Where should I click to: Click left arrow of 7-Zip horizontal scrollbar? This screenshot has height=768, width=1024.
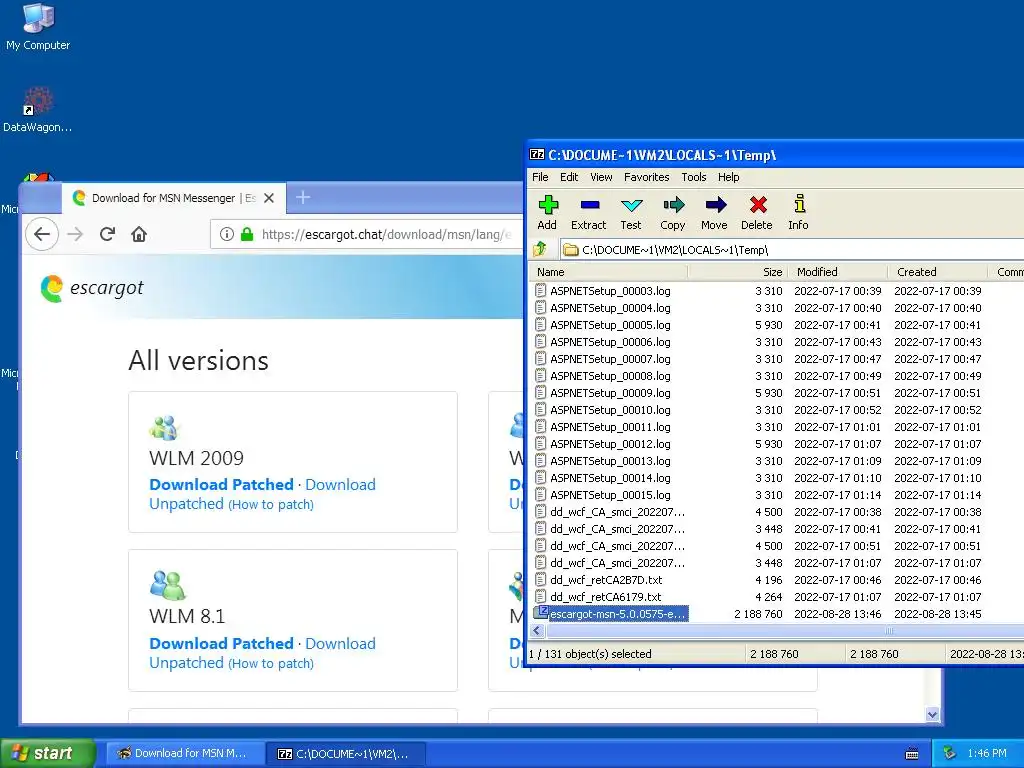pos(537,630)
